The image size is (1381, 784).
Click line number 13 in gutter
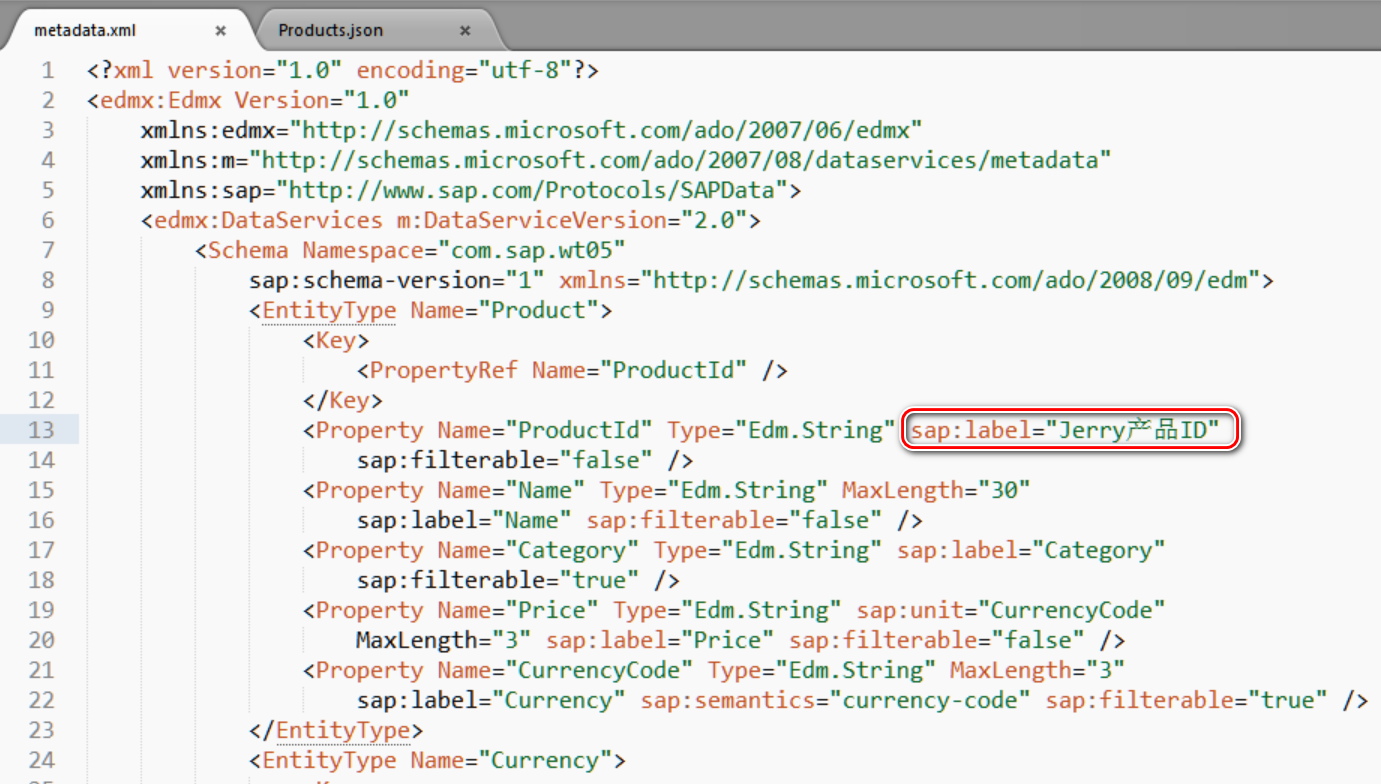41,430
